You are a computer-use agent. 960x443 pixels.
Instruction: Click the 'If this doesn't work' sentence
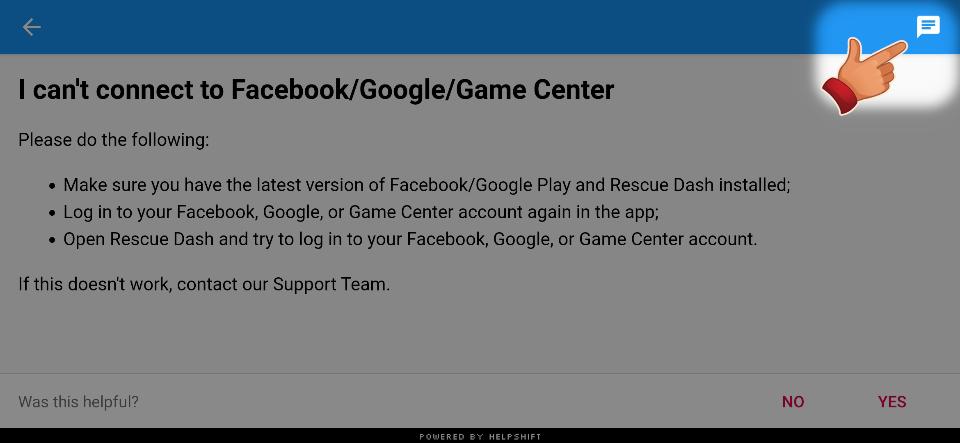click(x=204, y=285)
